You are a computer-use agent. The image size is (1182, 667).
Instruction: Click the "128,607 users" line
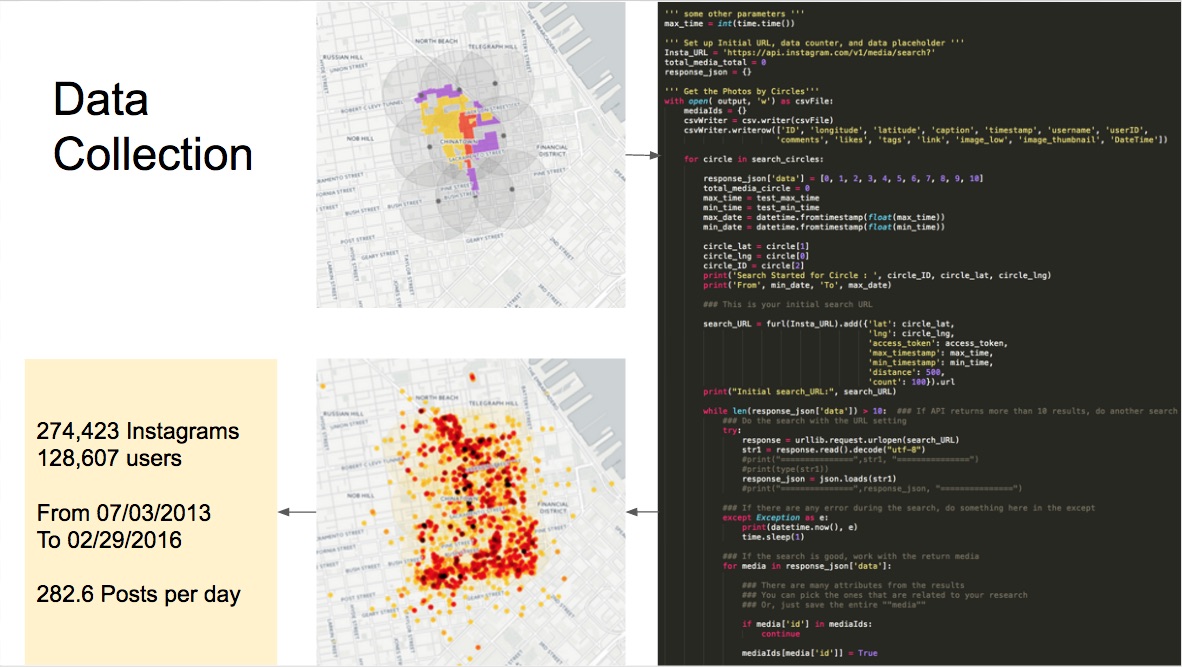click(109, 458)
